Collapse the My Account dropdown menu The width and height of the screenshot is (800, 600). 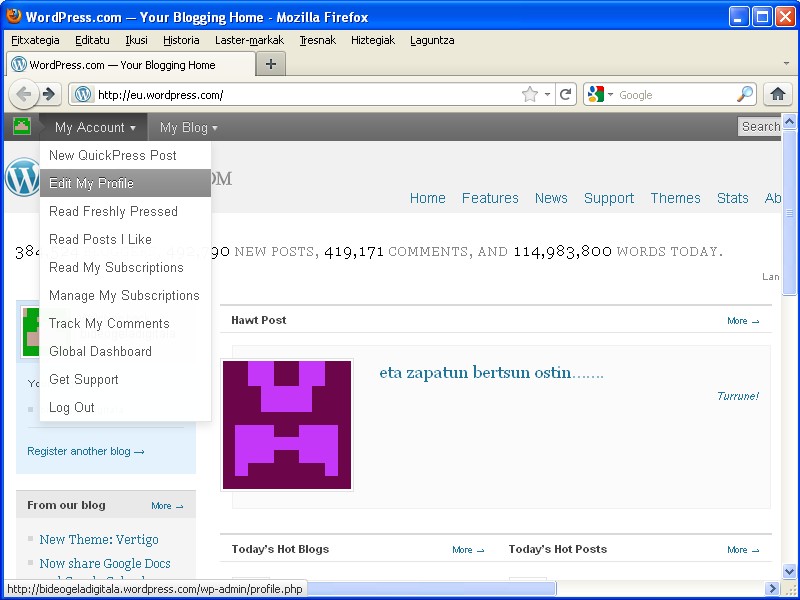click(95, 127)
